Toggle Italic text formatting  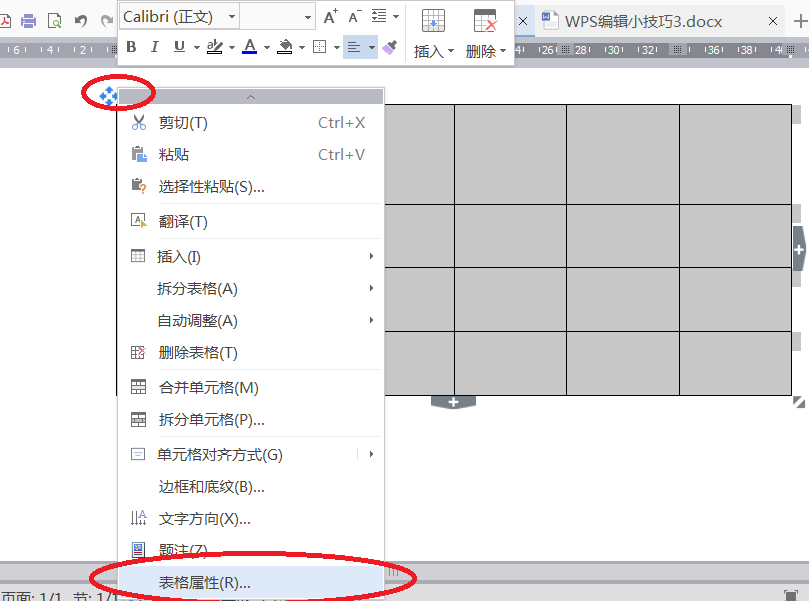pos(154,47)
